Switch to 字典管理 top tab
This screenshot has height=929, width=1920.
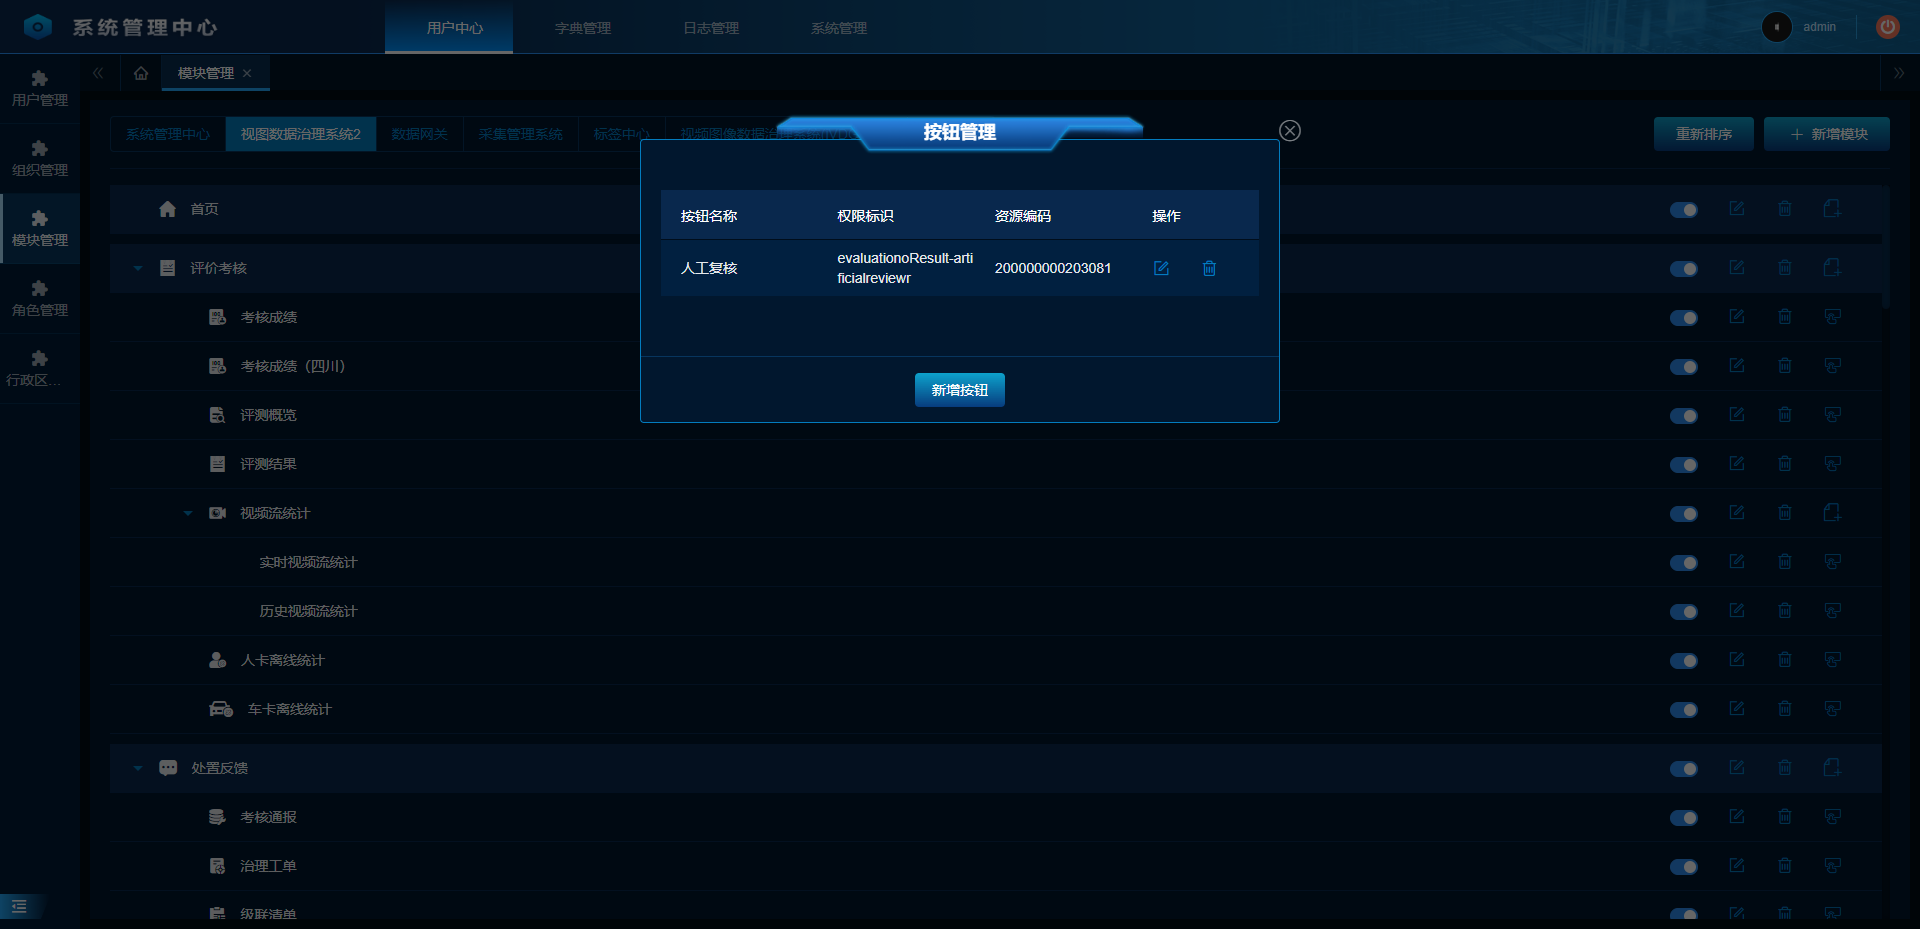(582, 28)
